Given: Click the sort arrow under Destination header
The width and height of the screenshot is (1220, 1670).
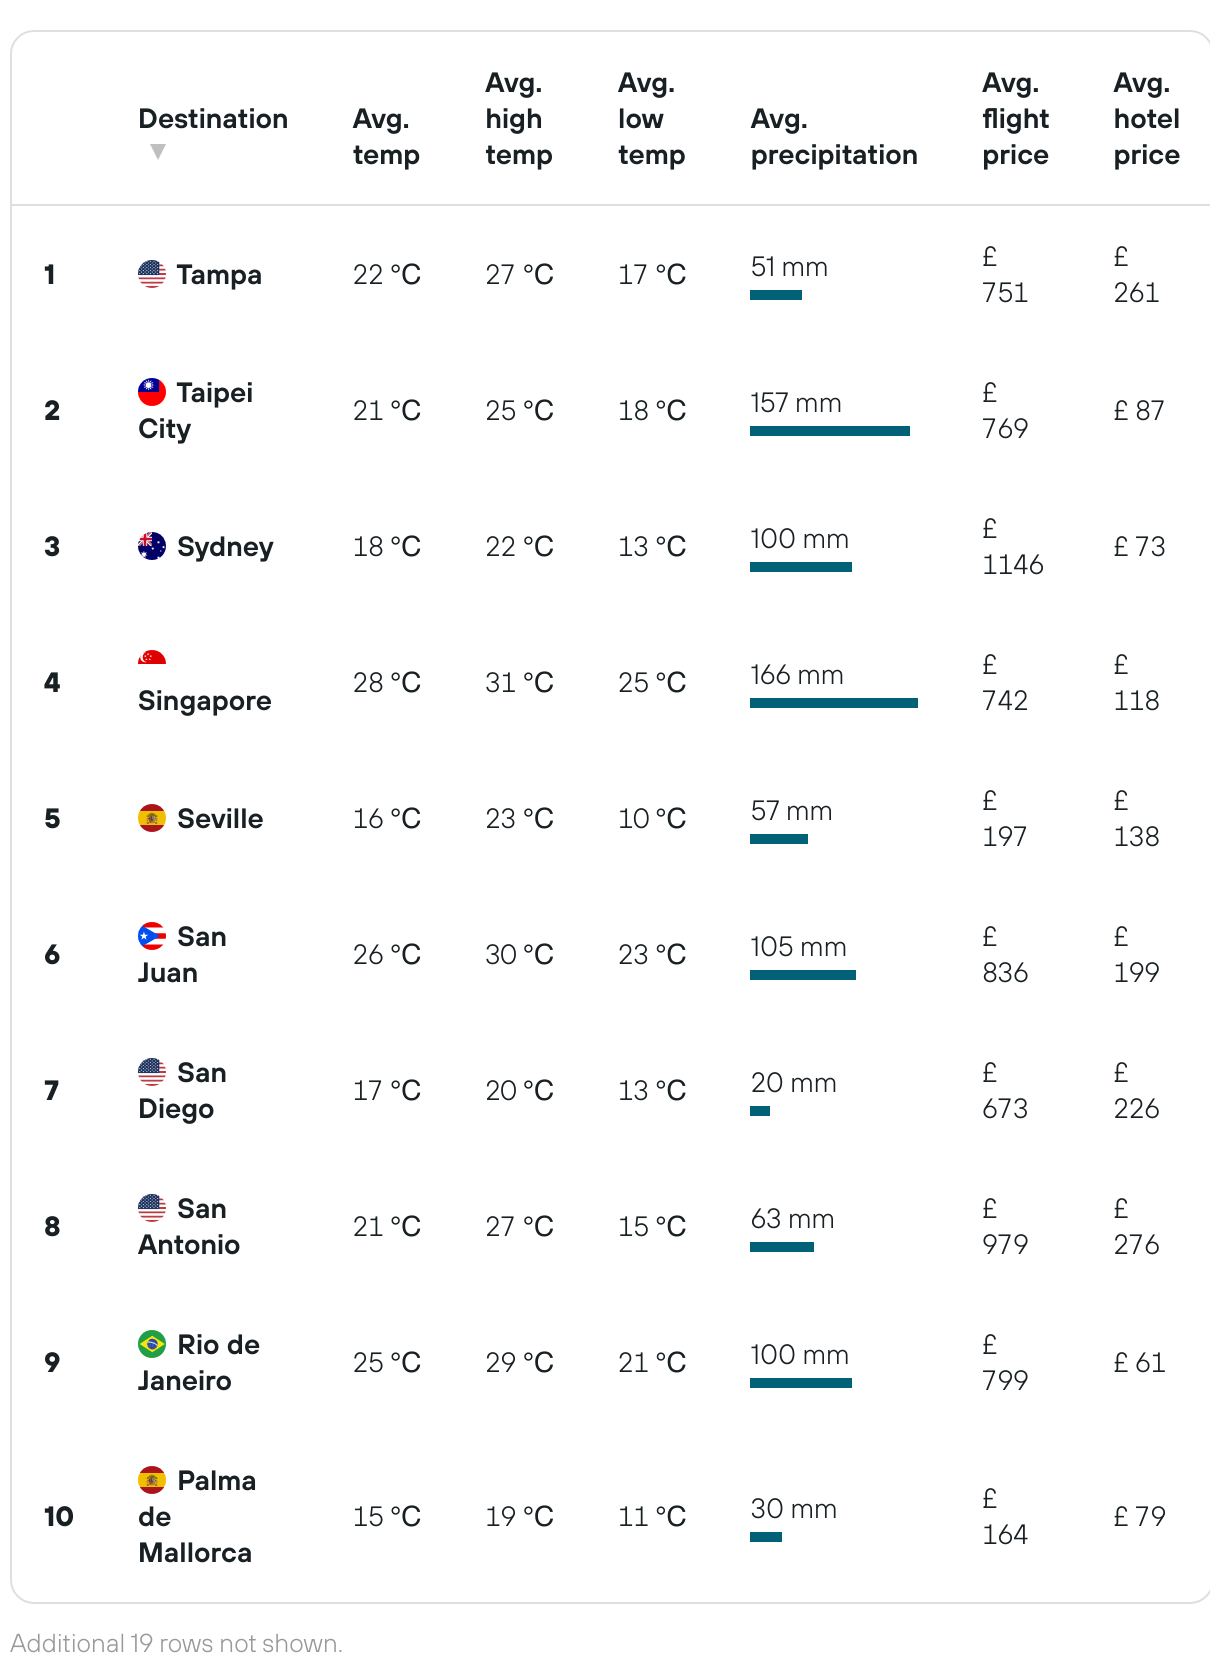Looking at the screenshot, I should [x=157, y=152].
